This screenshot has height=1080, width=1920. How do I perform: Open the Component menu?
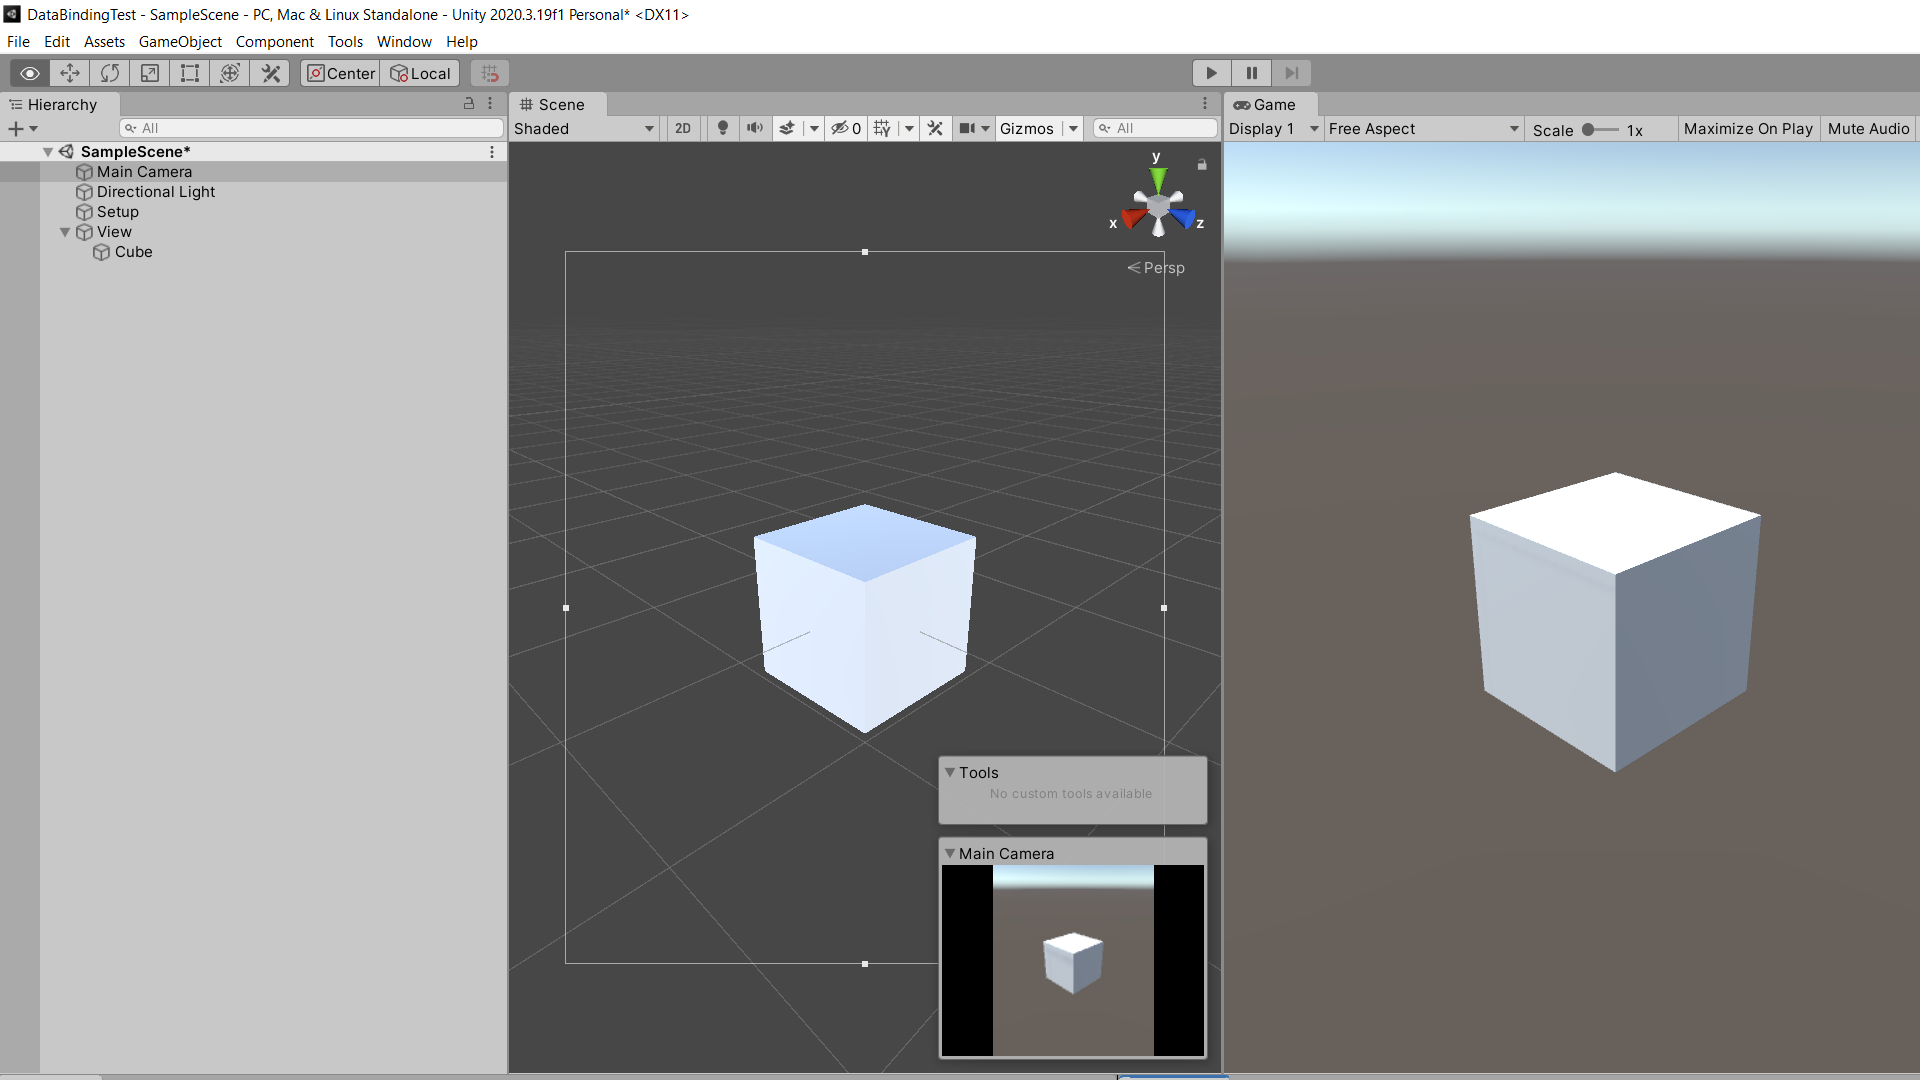click(275, 42)
